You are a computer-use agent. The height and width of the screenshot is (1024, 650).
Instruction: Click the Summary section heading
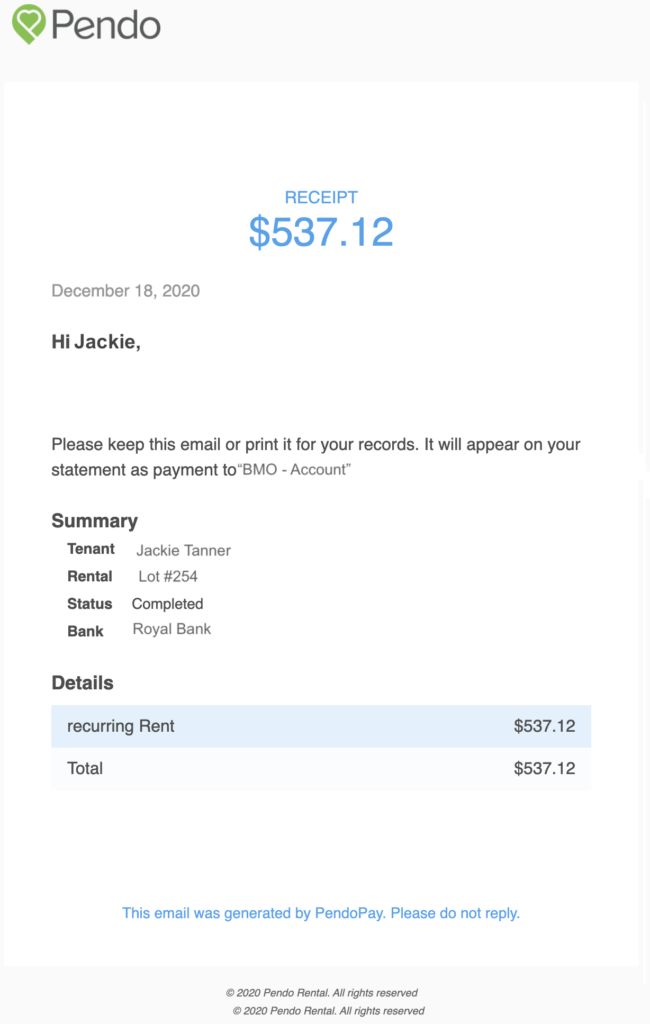tap(95, 520)
